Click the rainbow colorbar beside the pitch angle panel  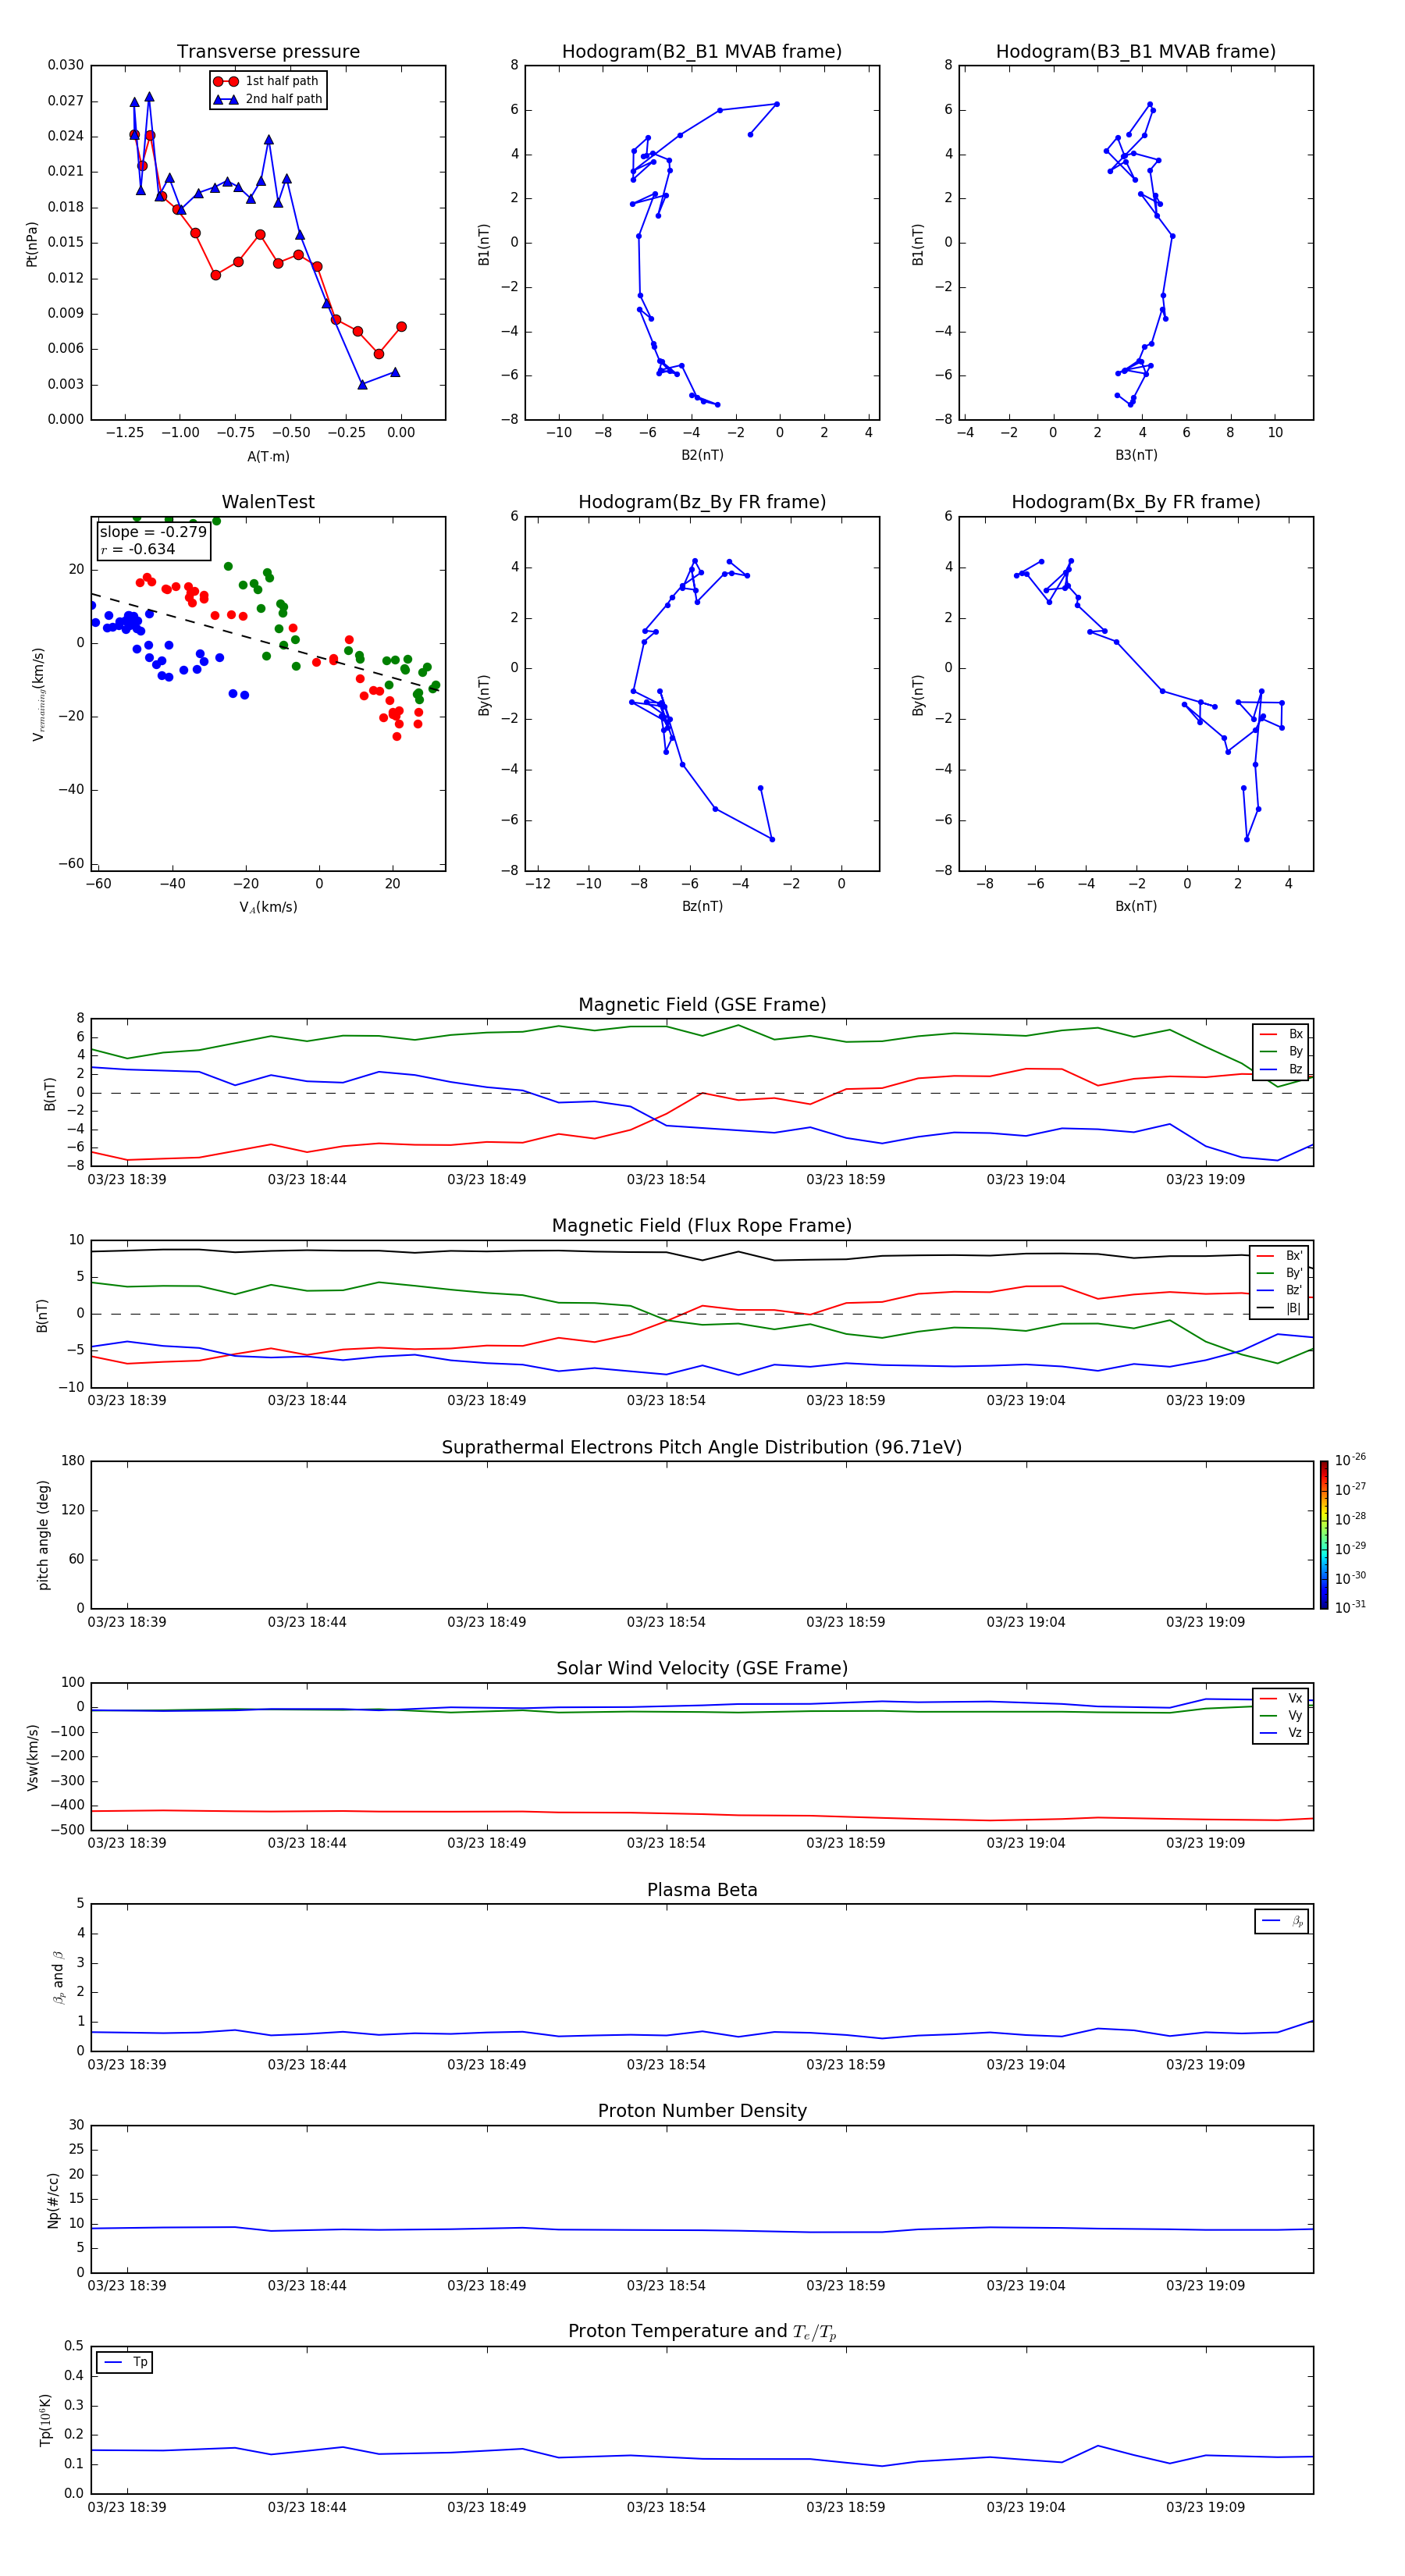tap(1324, 1535)
